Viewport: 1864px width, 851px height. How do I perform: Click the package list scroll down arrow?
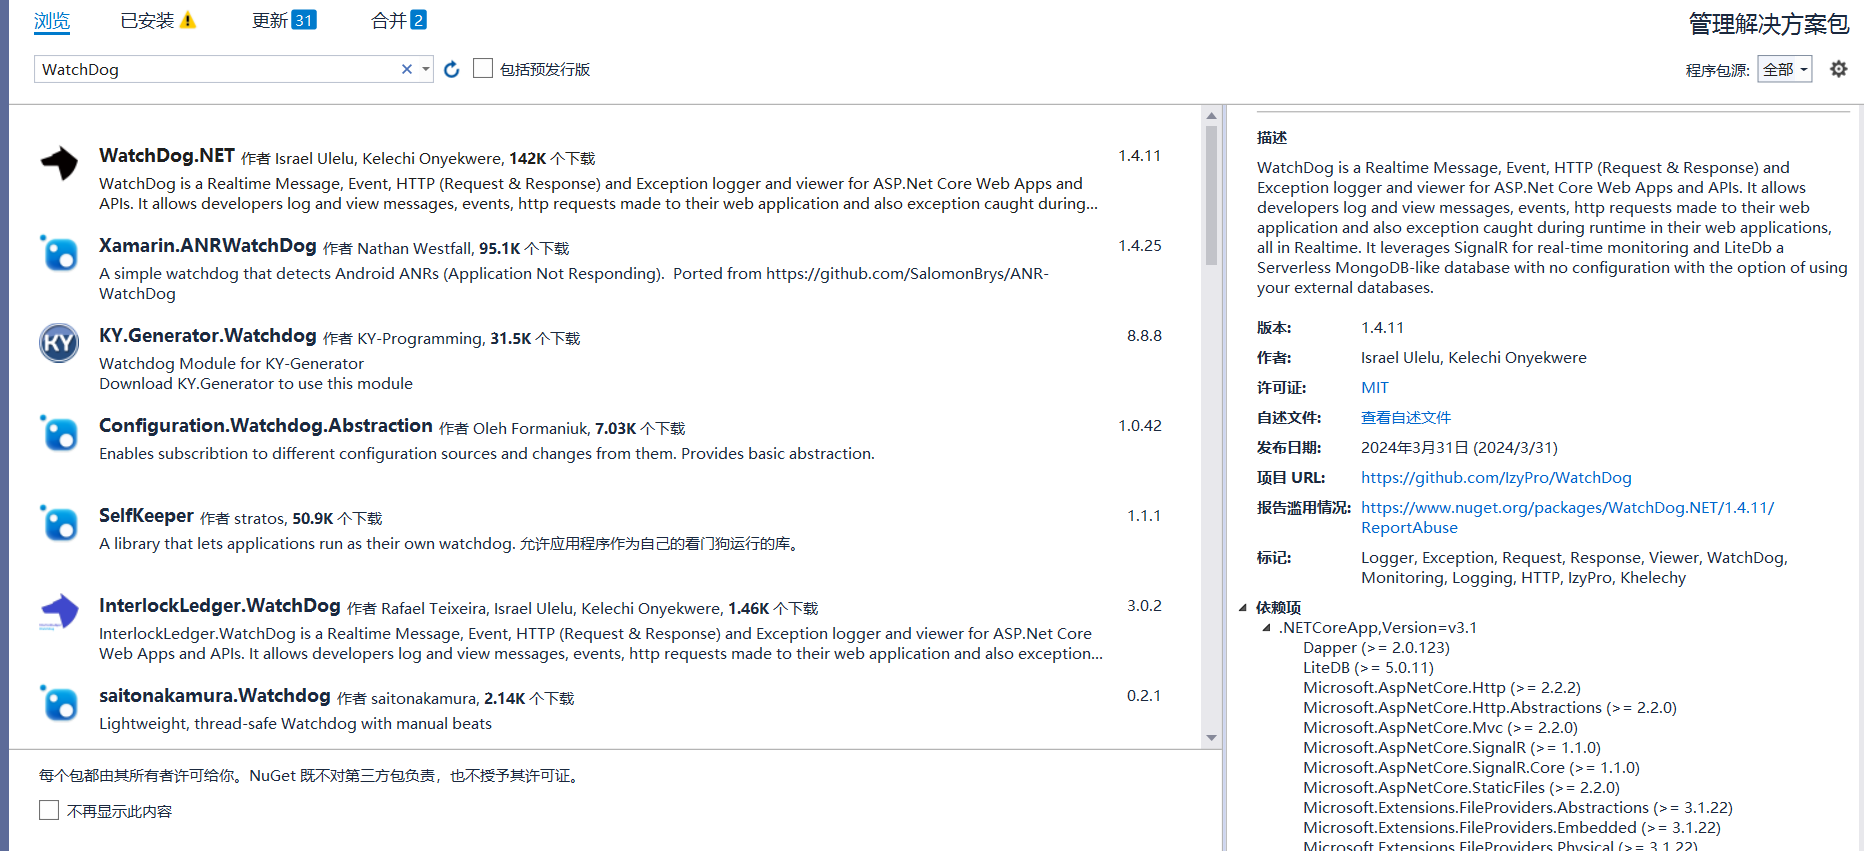click(1211, 738)
